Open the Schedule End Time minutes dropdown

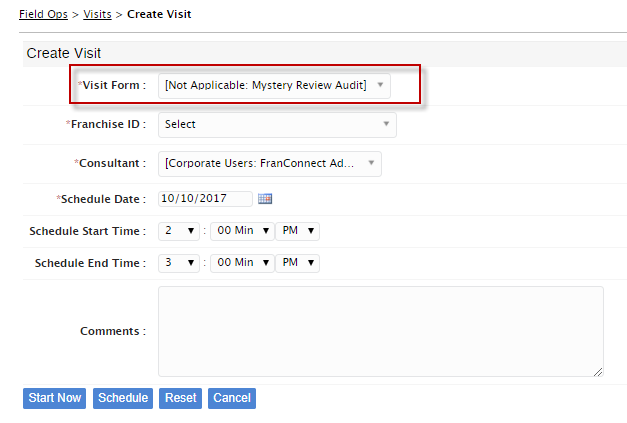point(242,263)
